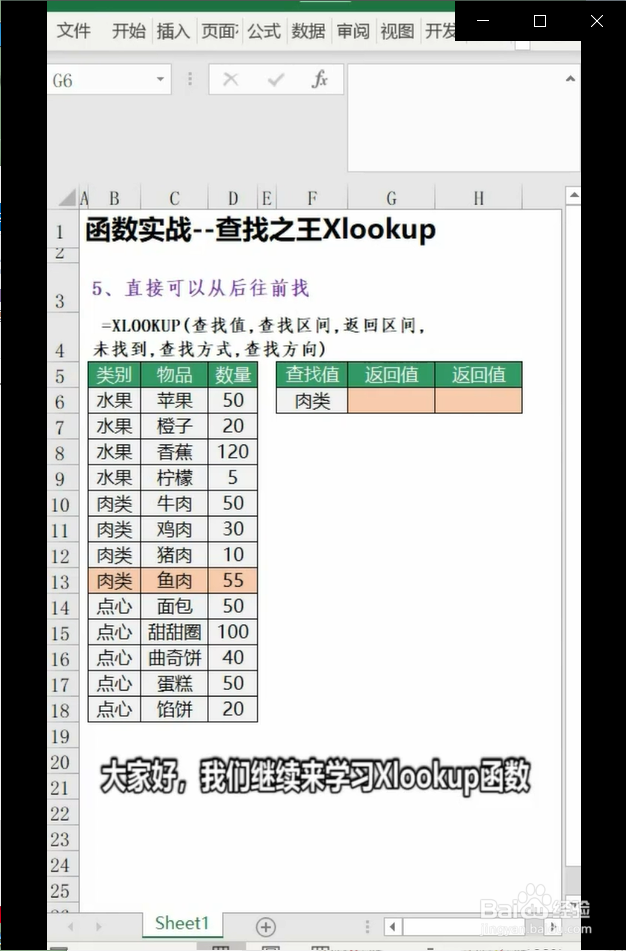
Task: Click the 蛋糕 cell
Action: (174, 684)
